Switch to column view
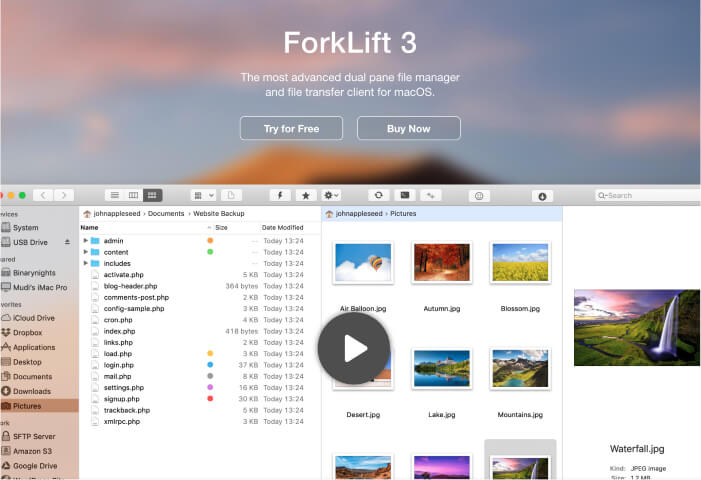Image resolution: width=701 pixels, height=480 pixels. 133,195
